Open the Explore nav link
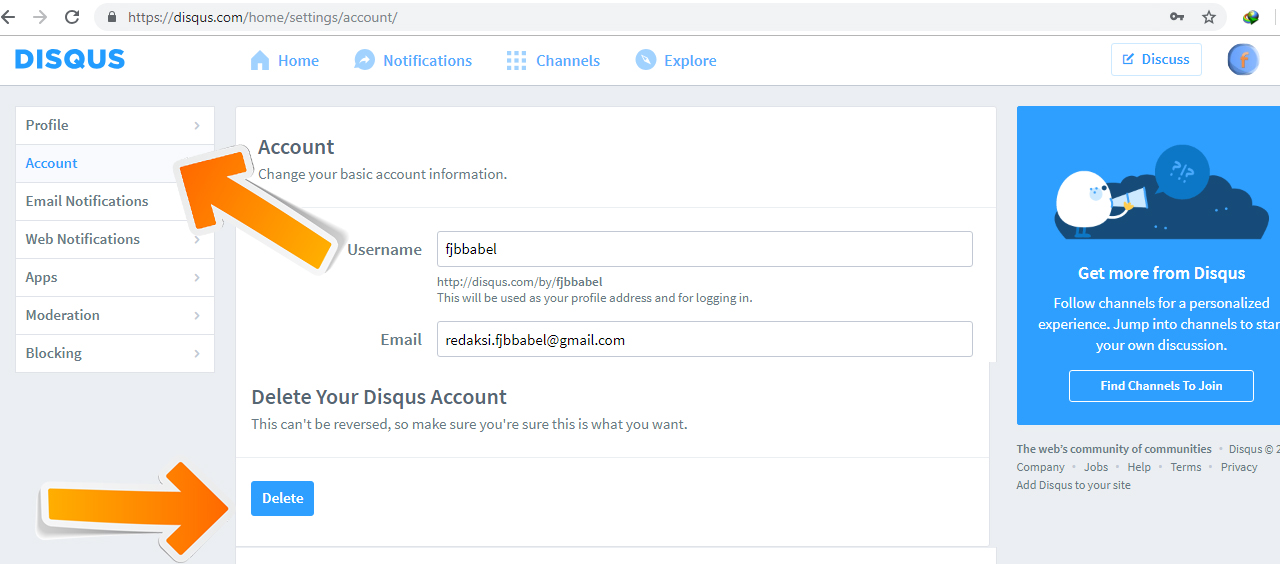 [690, 60]
